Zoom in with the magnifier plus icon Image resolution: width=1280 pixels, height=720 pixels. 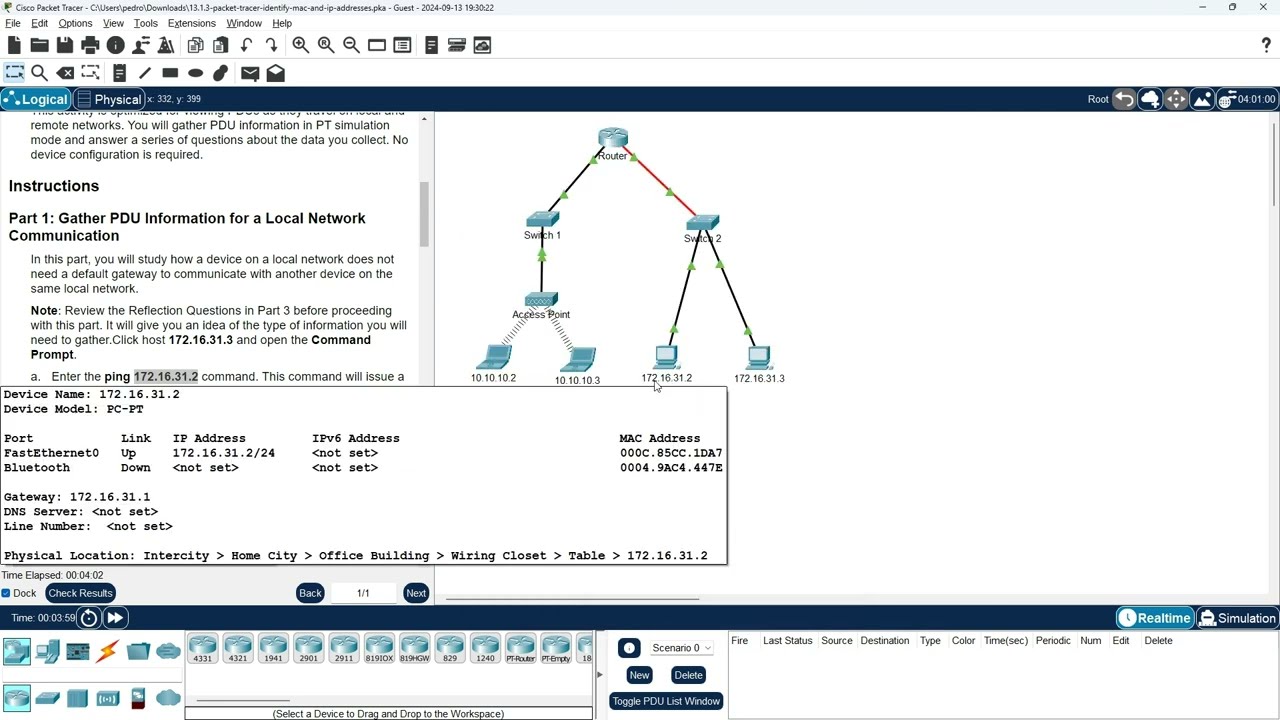300,45
